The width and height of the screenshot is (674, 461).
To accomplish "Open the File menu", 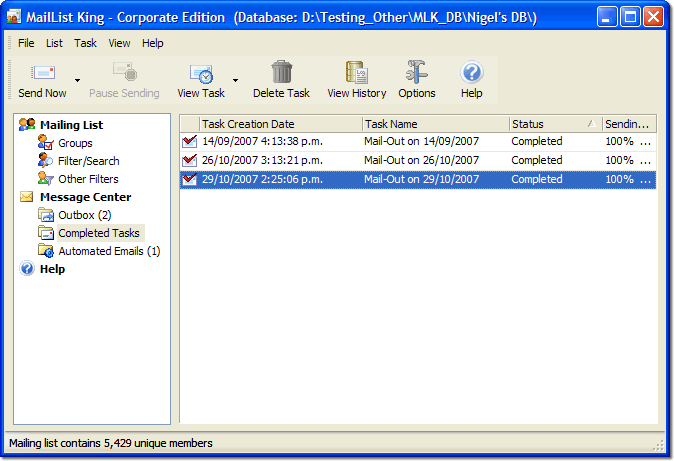I will (26, 43).
